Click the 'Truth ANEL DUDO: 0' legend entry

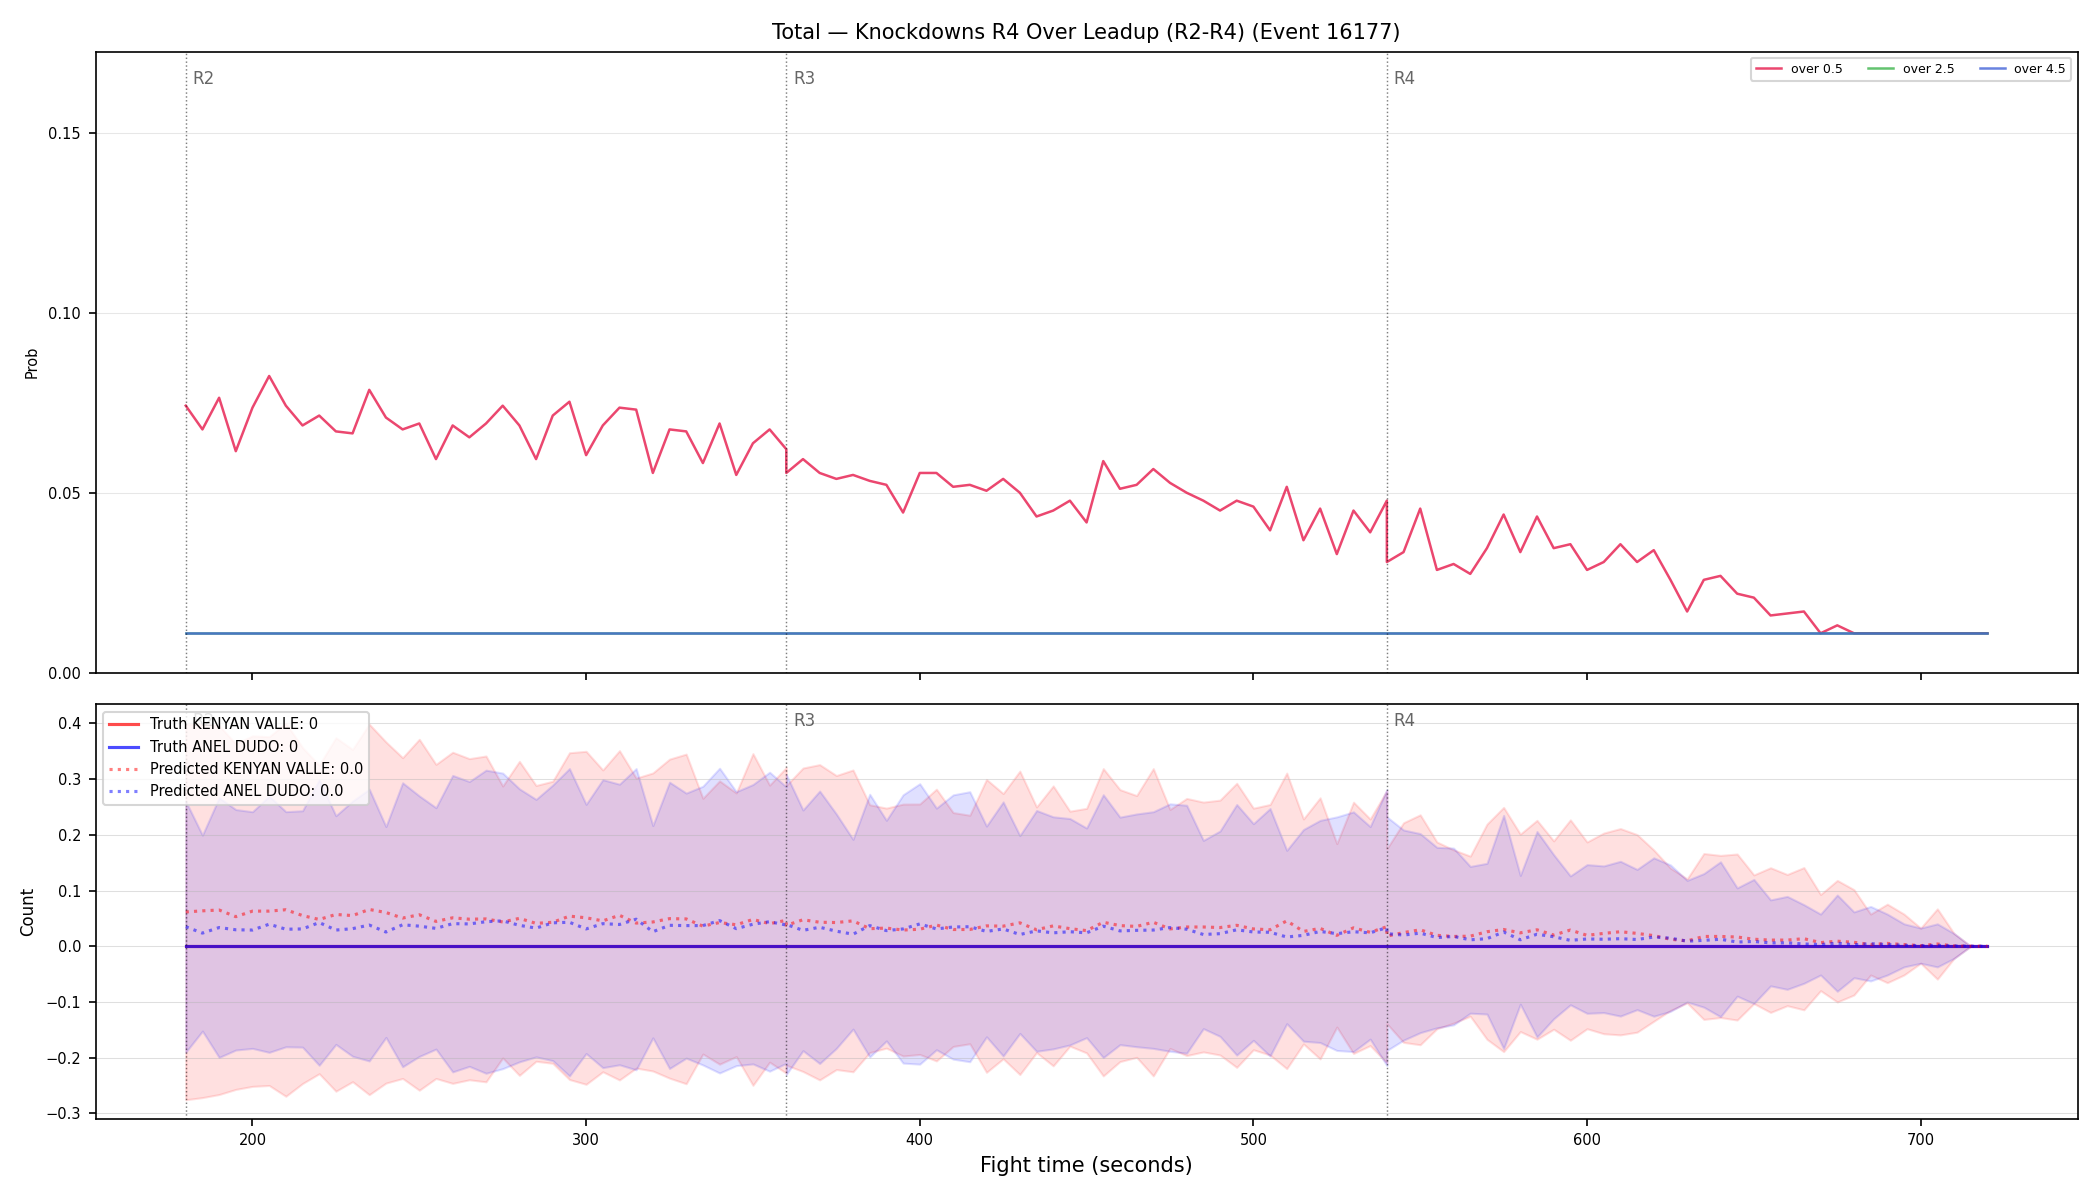click(x=202, y=746)
